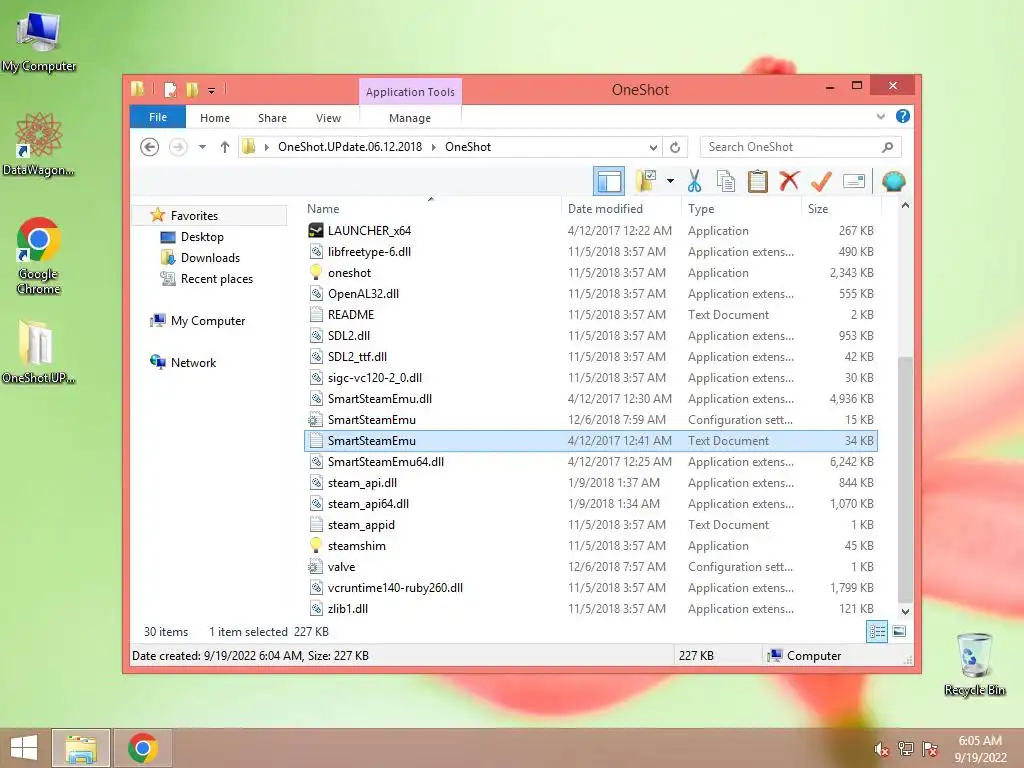
Task: Switch to the Details view button
Action: [x=876, y=631]
